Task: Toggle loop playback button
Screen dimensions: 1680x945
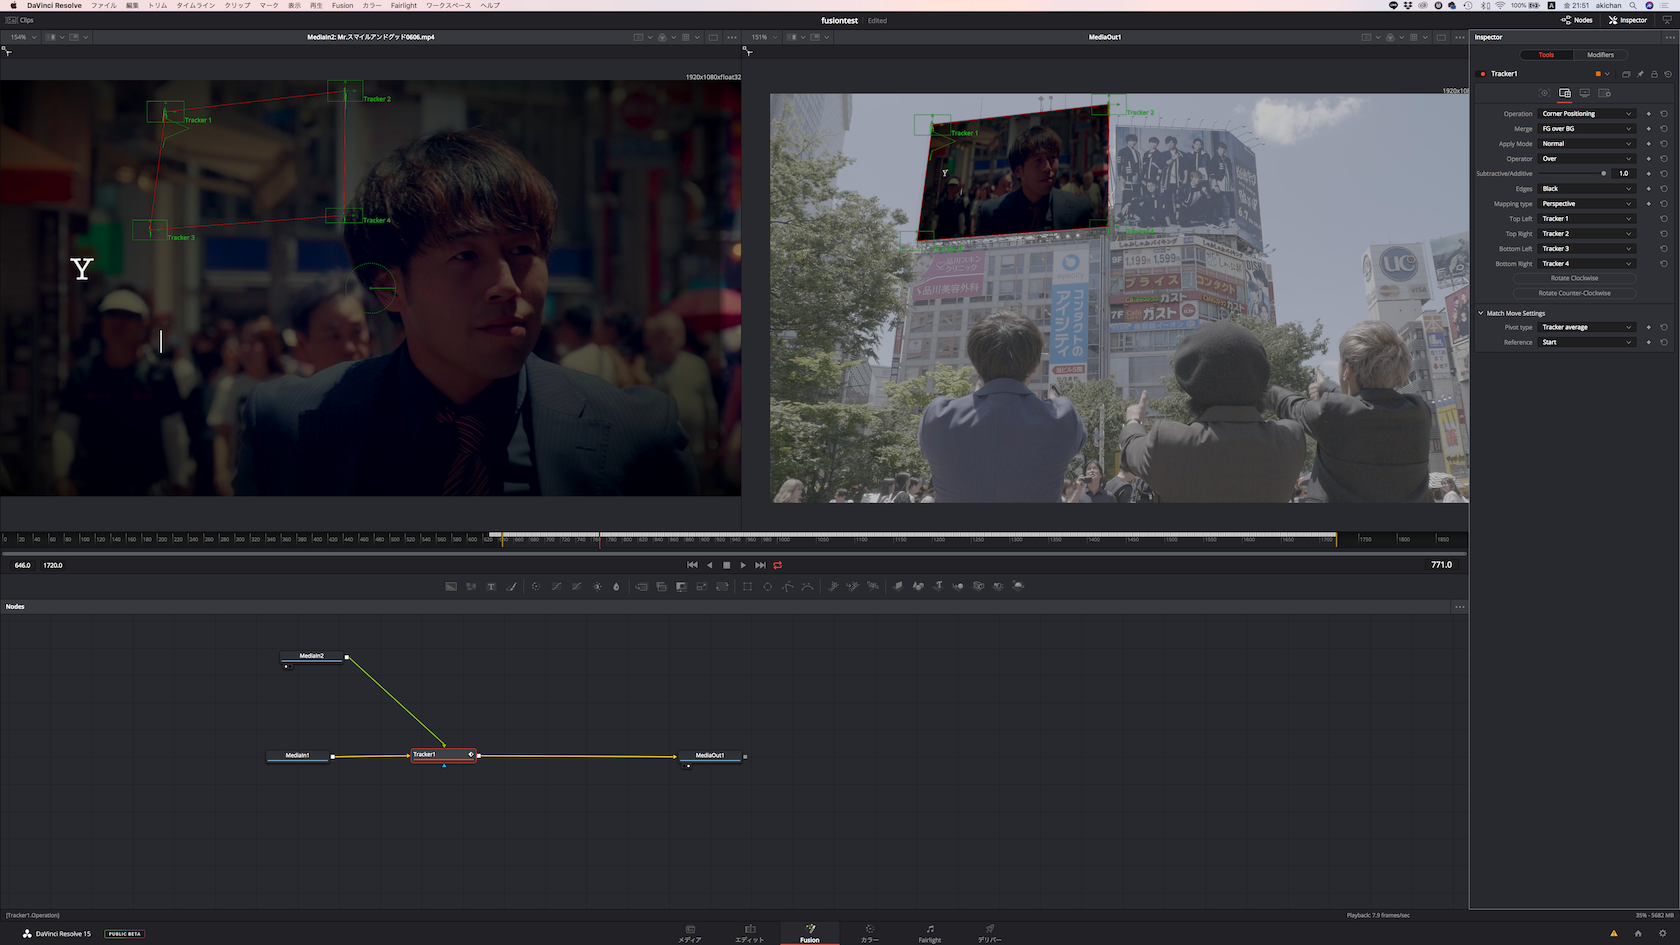Action: click(x=777, y=565)
